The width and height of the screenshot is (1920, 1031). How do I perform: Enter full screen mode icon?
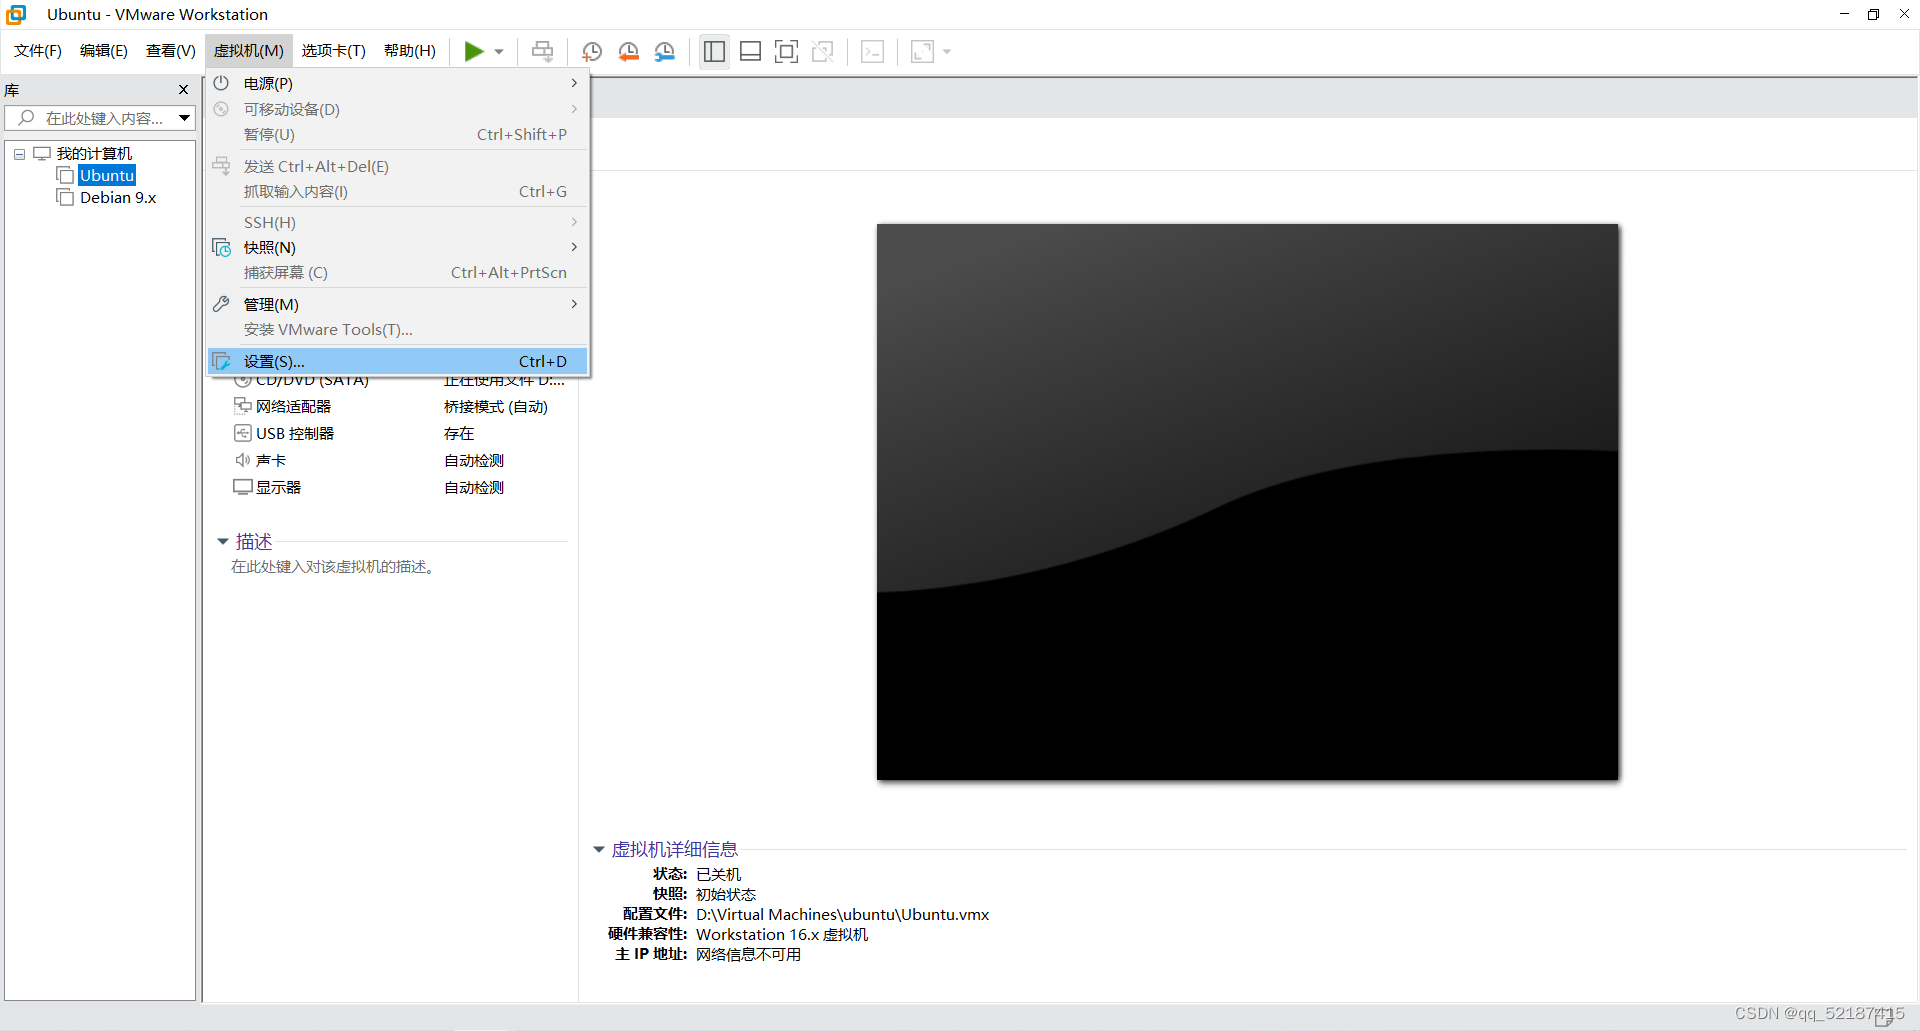[x=787, y=51]
